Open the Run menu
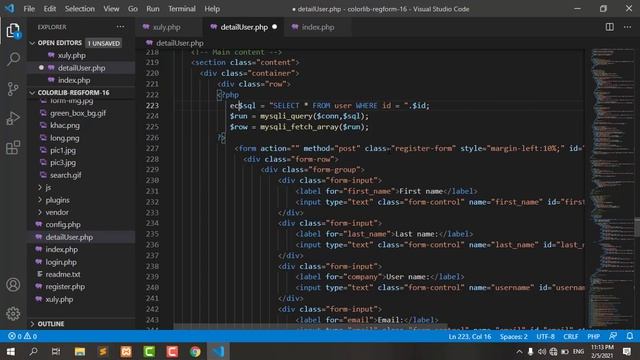 click(153, 9)
